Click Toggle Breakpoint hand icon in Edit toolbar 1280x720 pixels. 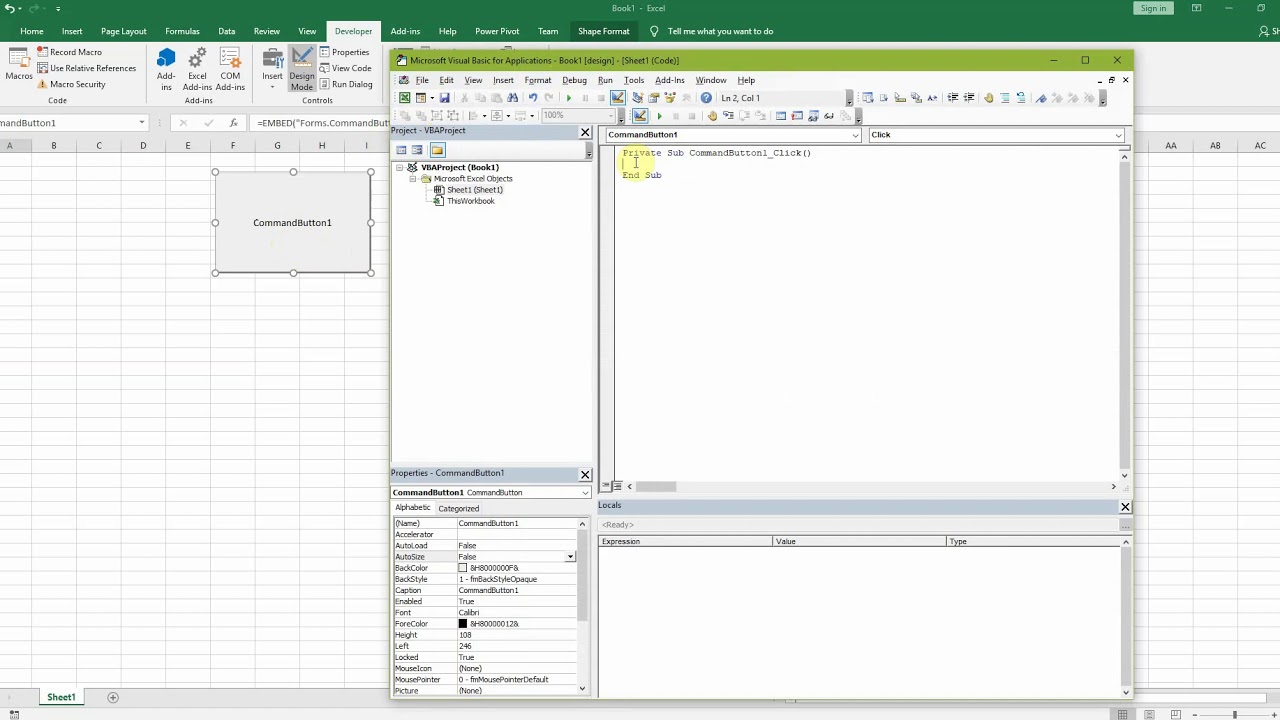click(x=988, y=98)
